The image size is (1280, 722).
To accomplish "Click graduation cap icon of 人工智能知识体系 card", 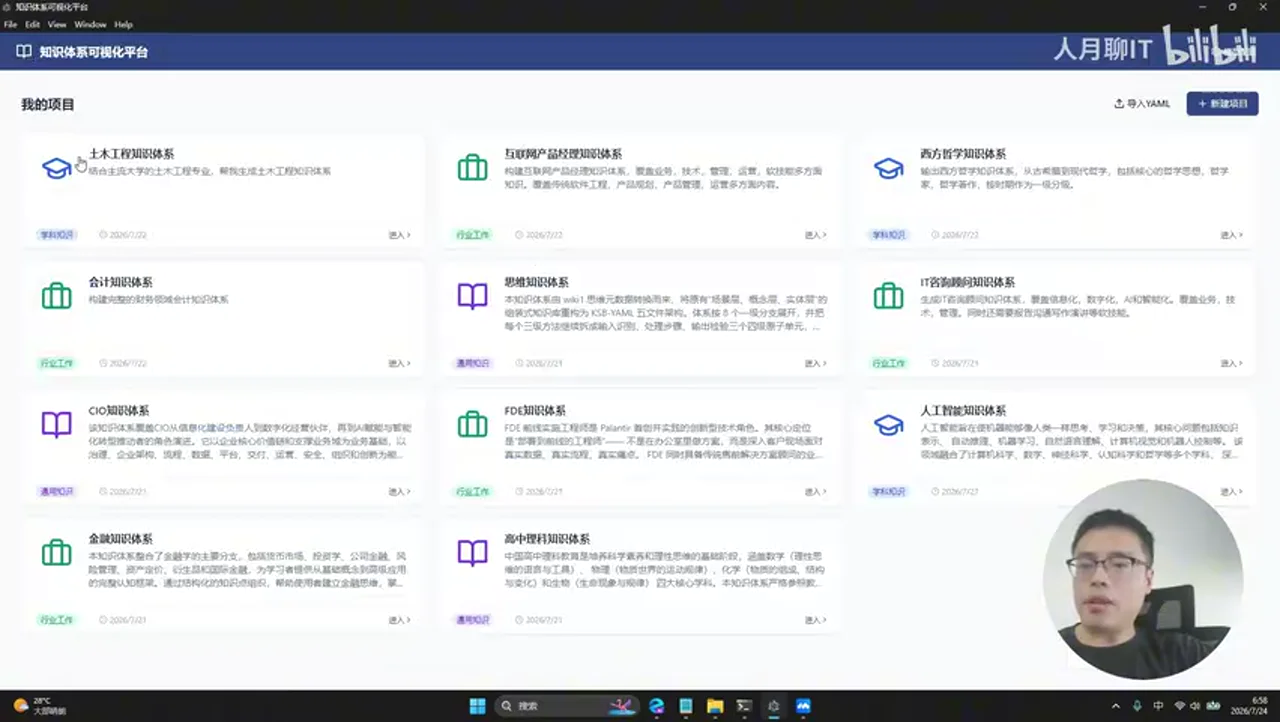I will [888, 424].
